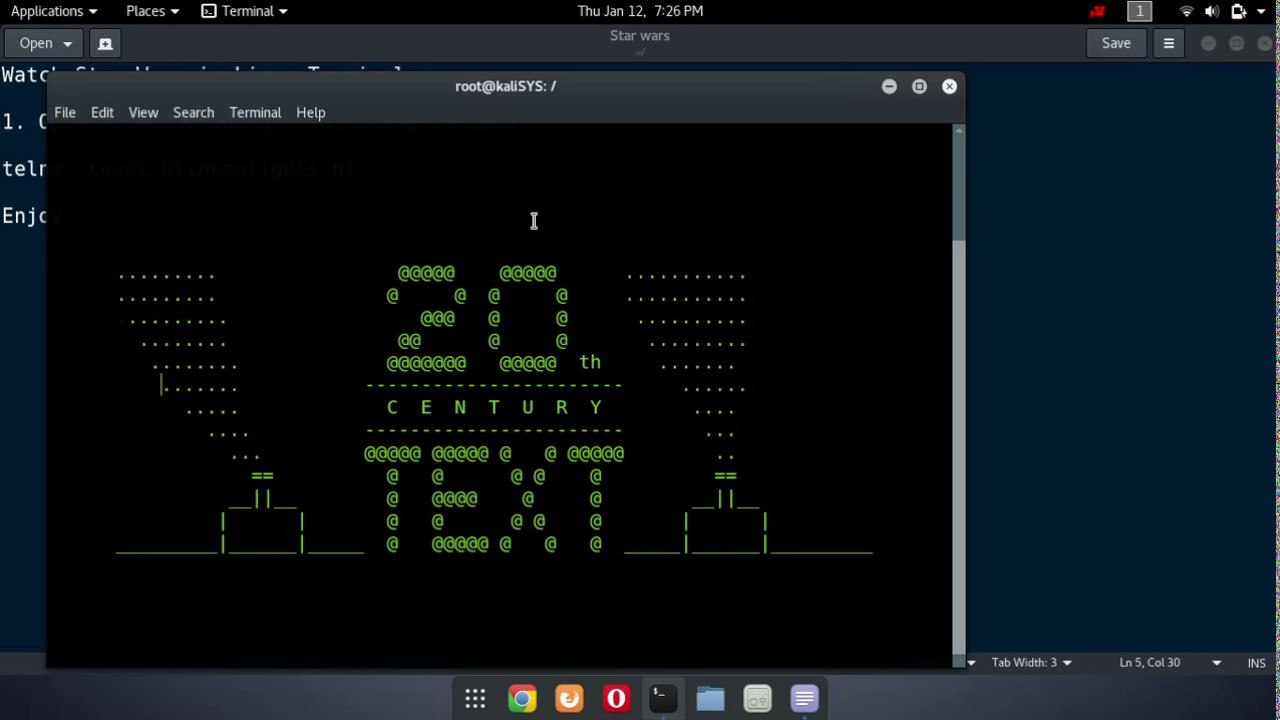Open the terminal File menu
Screen dimensions: 1280x720
point(65,112)
